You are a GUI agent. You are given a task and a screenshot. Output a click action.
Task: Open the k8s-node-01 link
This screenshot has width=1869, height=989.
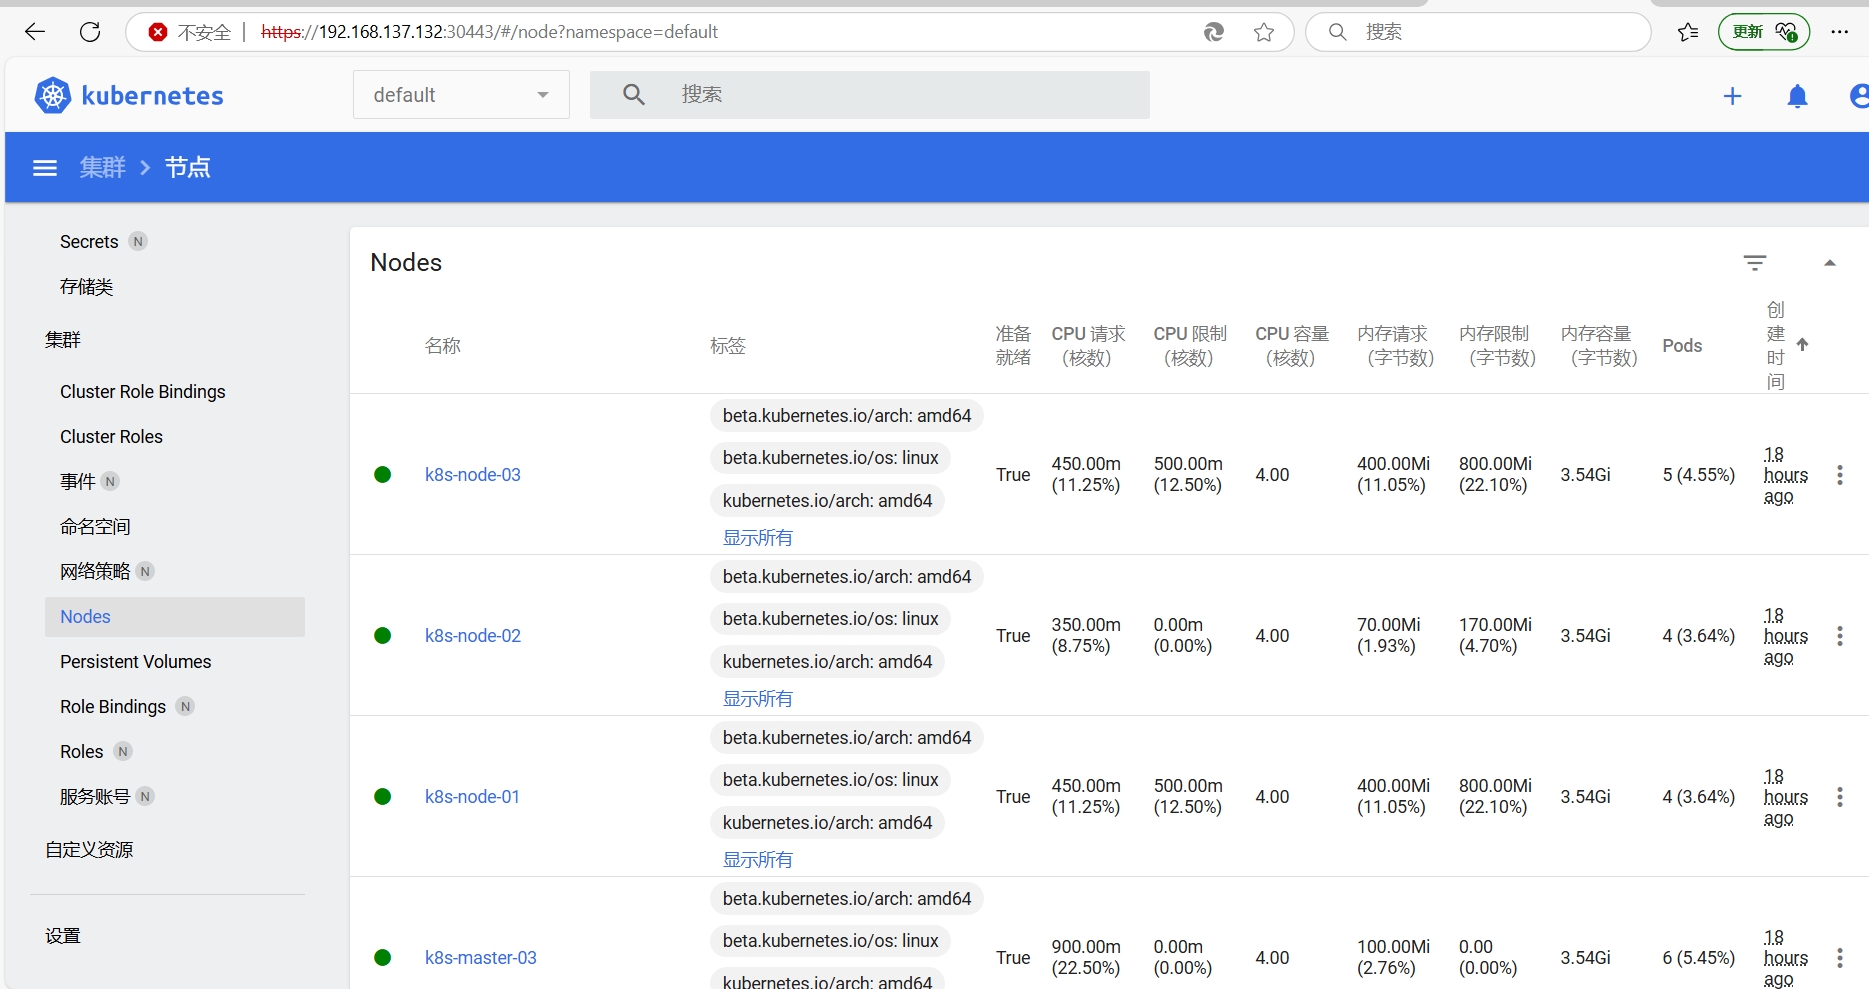point(472,797)
